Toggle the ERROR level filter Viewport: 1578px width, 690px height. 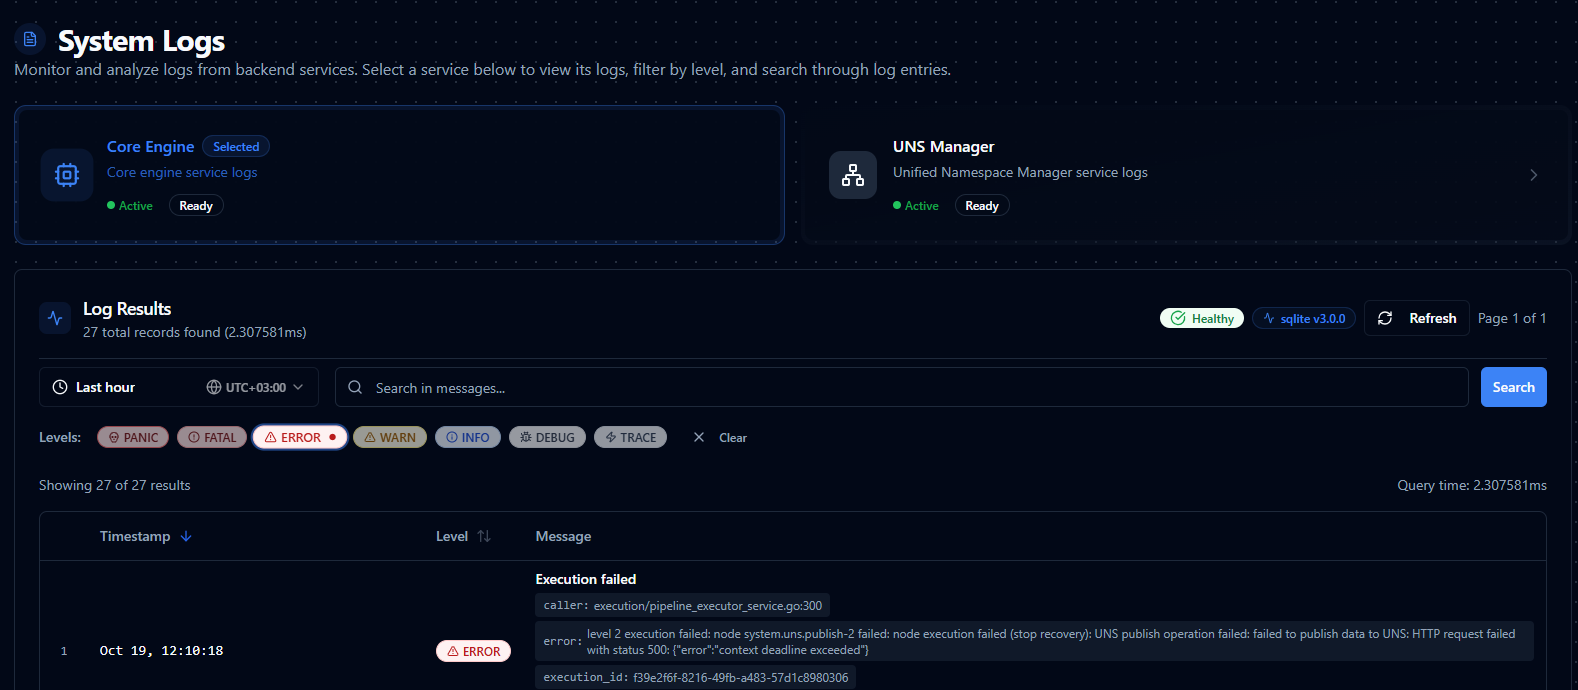point(300,437)
